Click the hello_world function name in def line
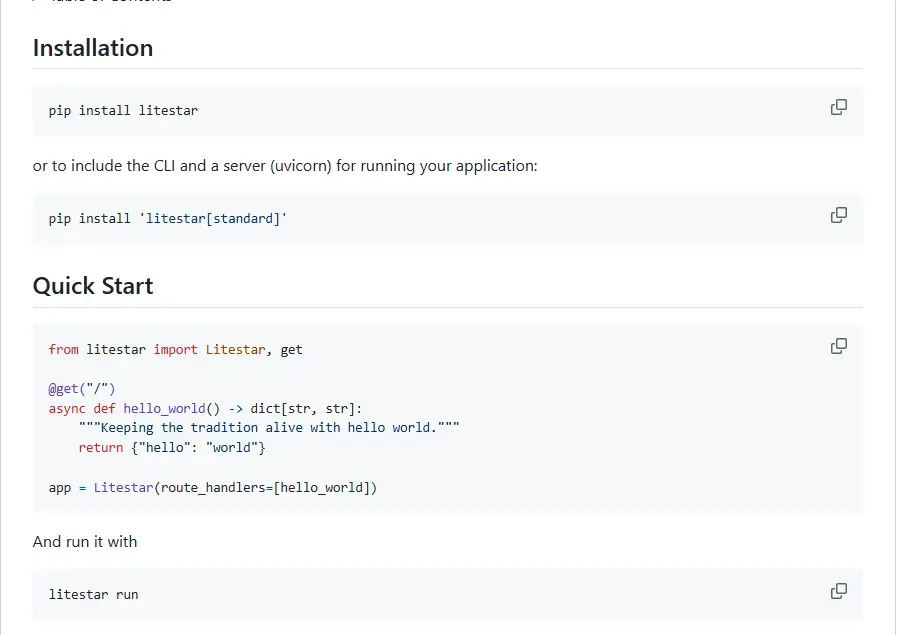Screen dimensions: 919x635 coord(164,409)
